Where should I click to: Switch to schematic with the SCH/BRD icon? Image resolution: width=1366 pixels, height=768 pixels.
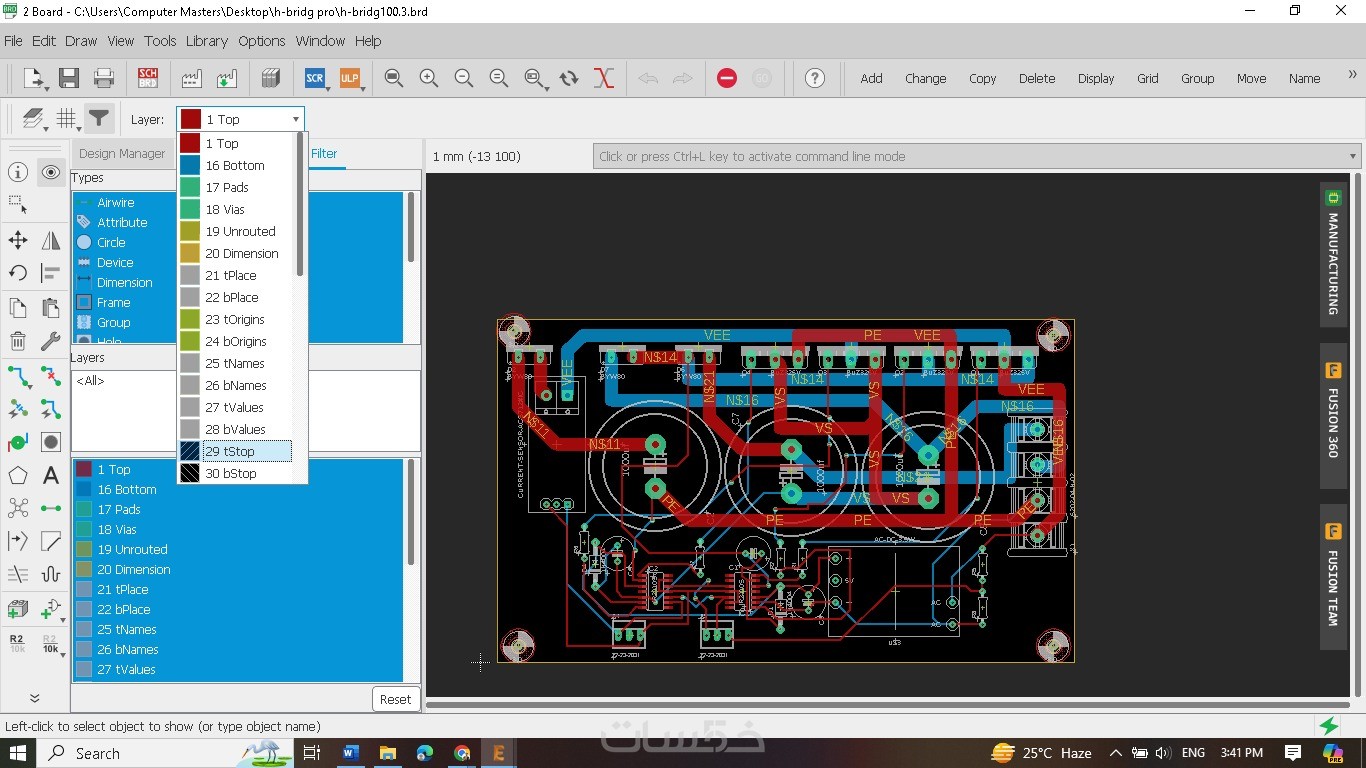[x=147, y=78]
